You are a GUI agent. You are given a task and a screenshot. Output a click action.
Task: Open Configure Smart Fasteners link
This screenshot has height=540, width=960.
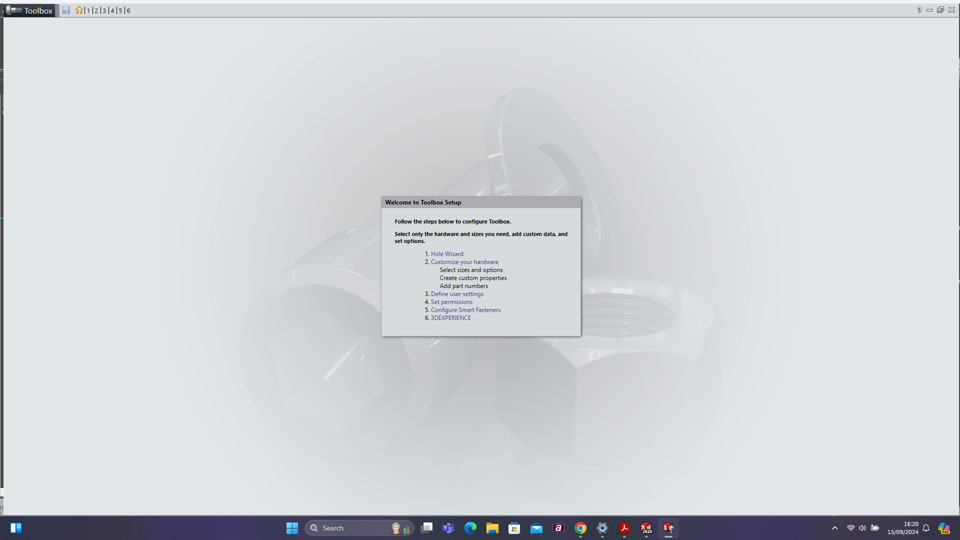[x=465, y=310]
